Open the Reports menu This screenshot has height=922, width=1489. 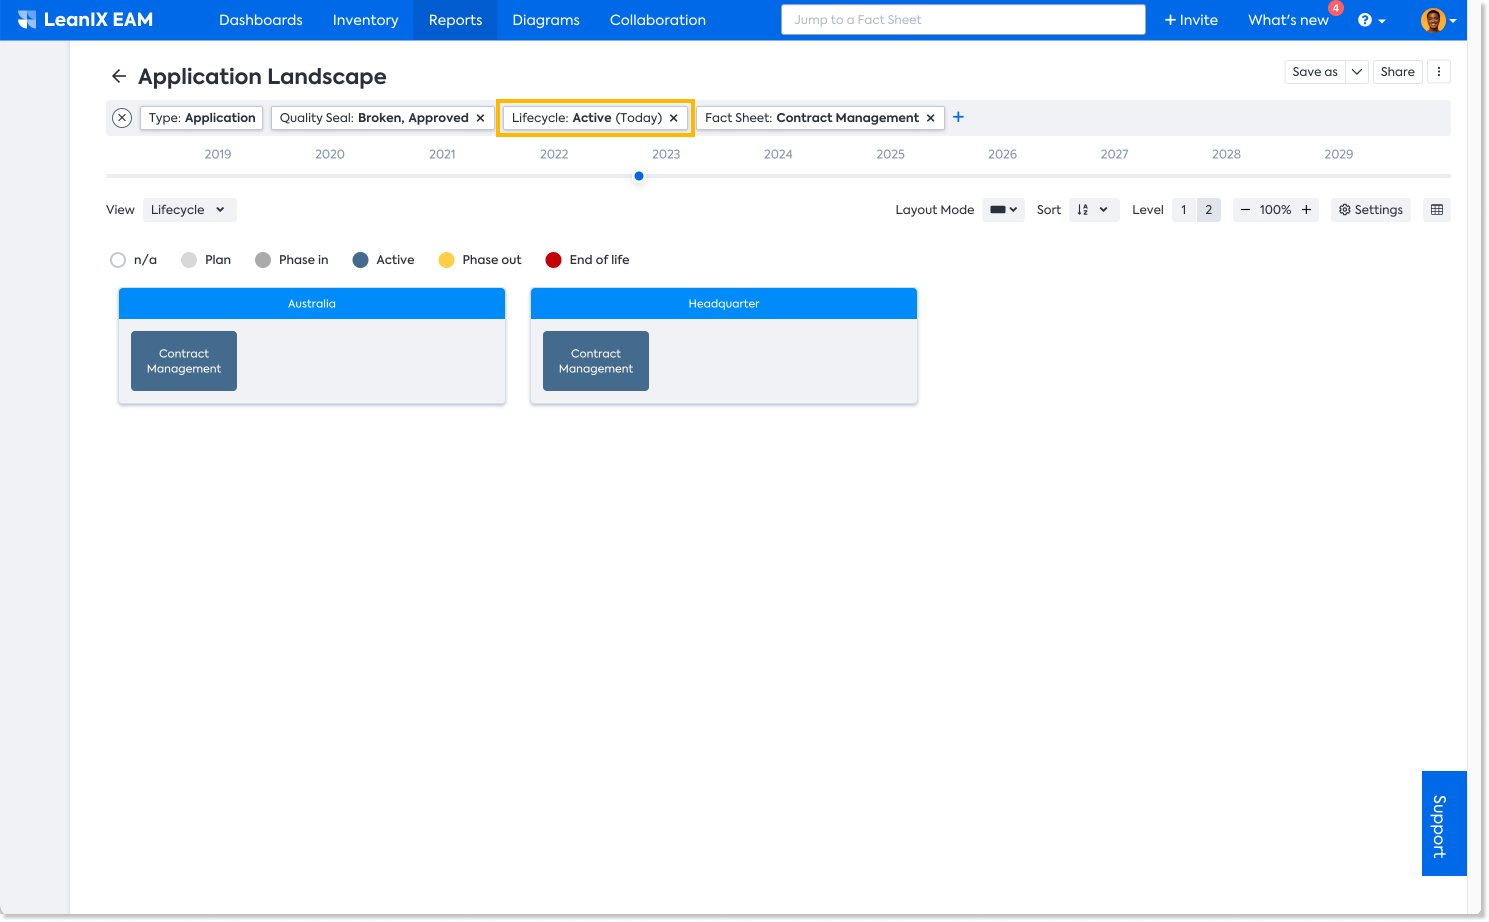(x=456, y=20)
